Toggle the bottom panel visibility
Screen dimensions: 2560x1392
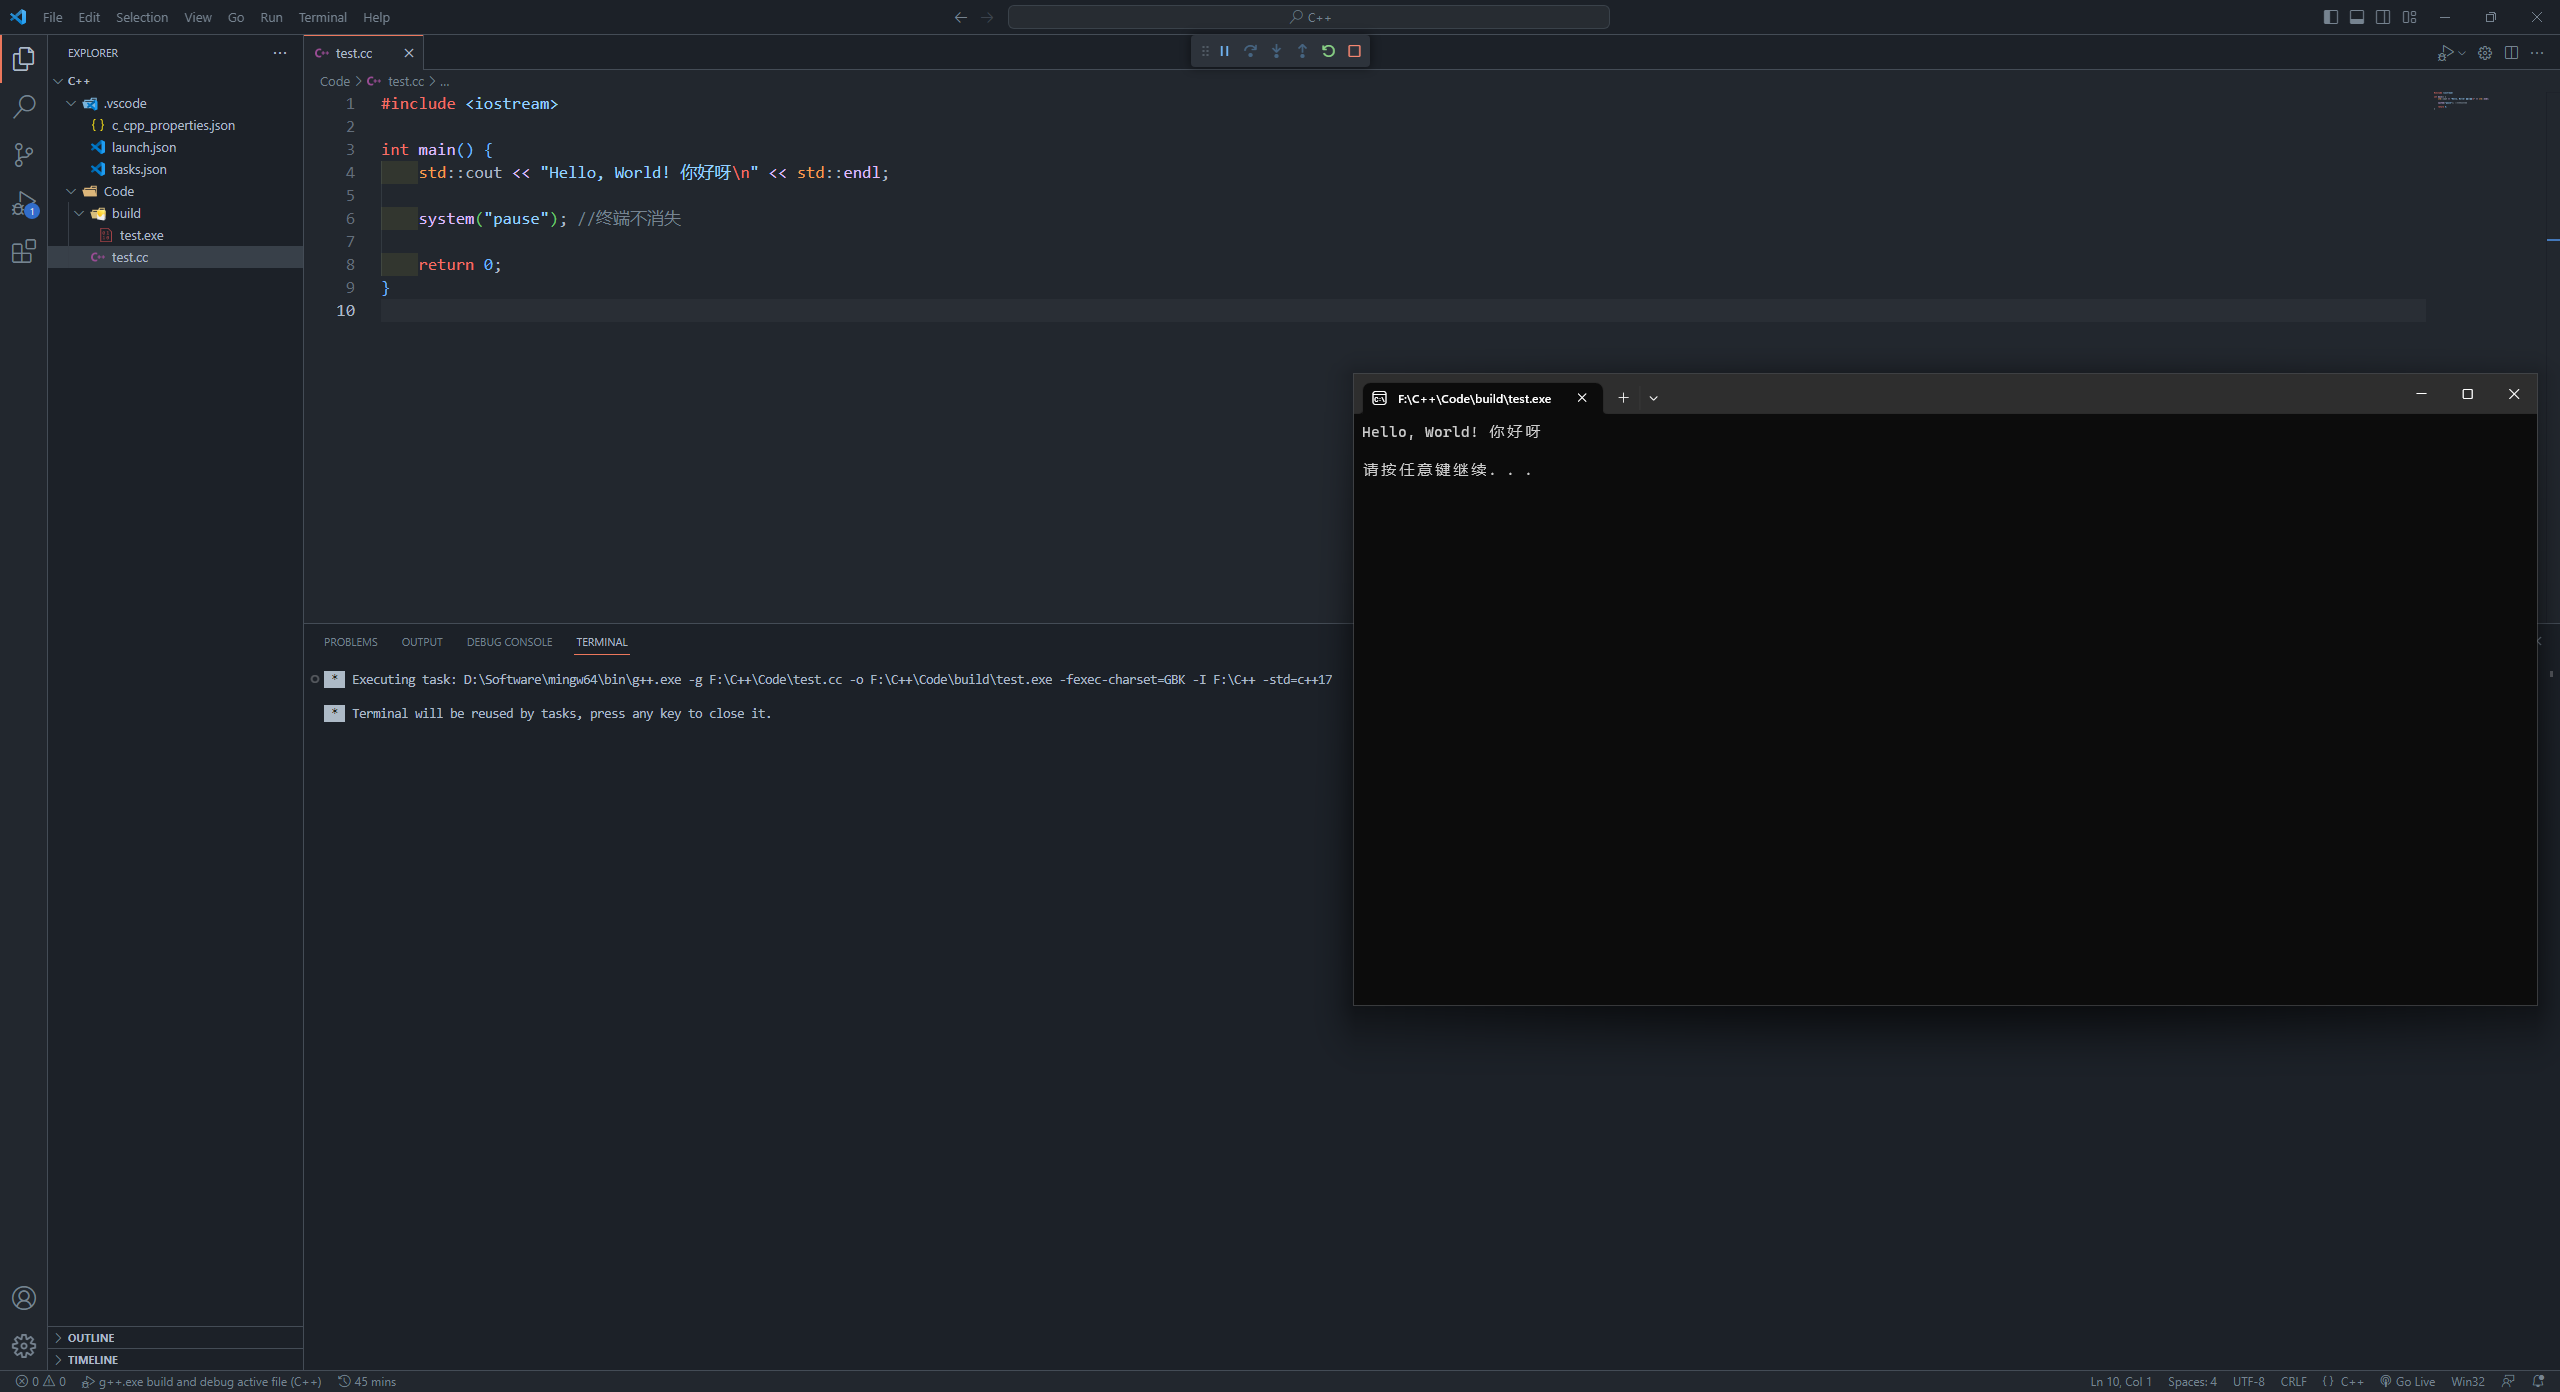pyautogui.click(x=2356, y=16)
